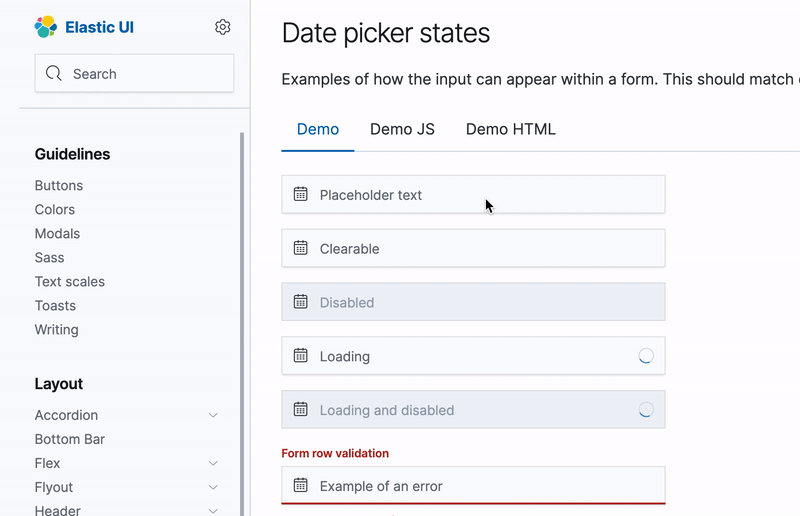
Task: Click calendar icon in Clearable field
Action: pos(300,248)
